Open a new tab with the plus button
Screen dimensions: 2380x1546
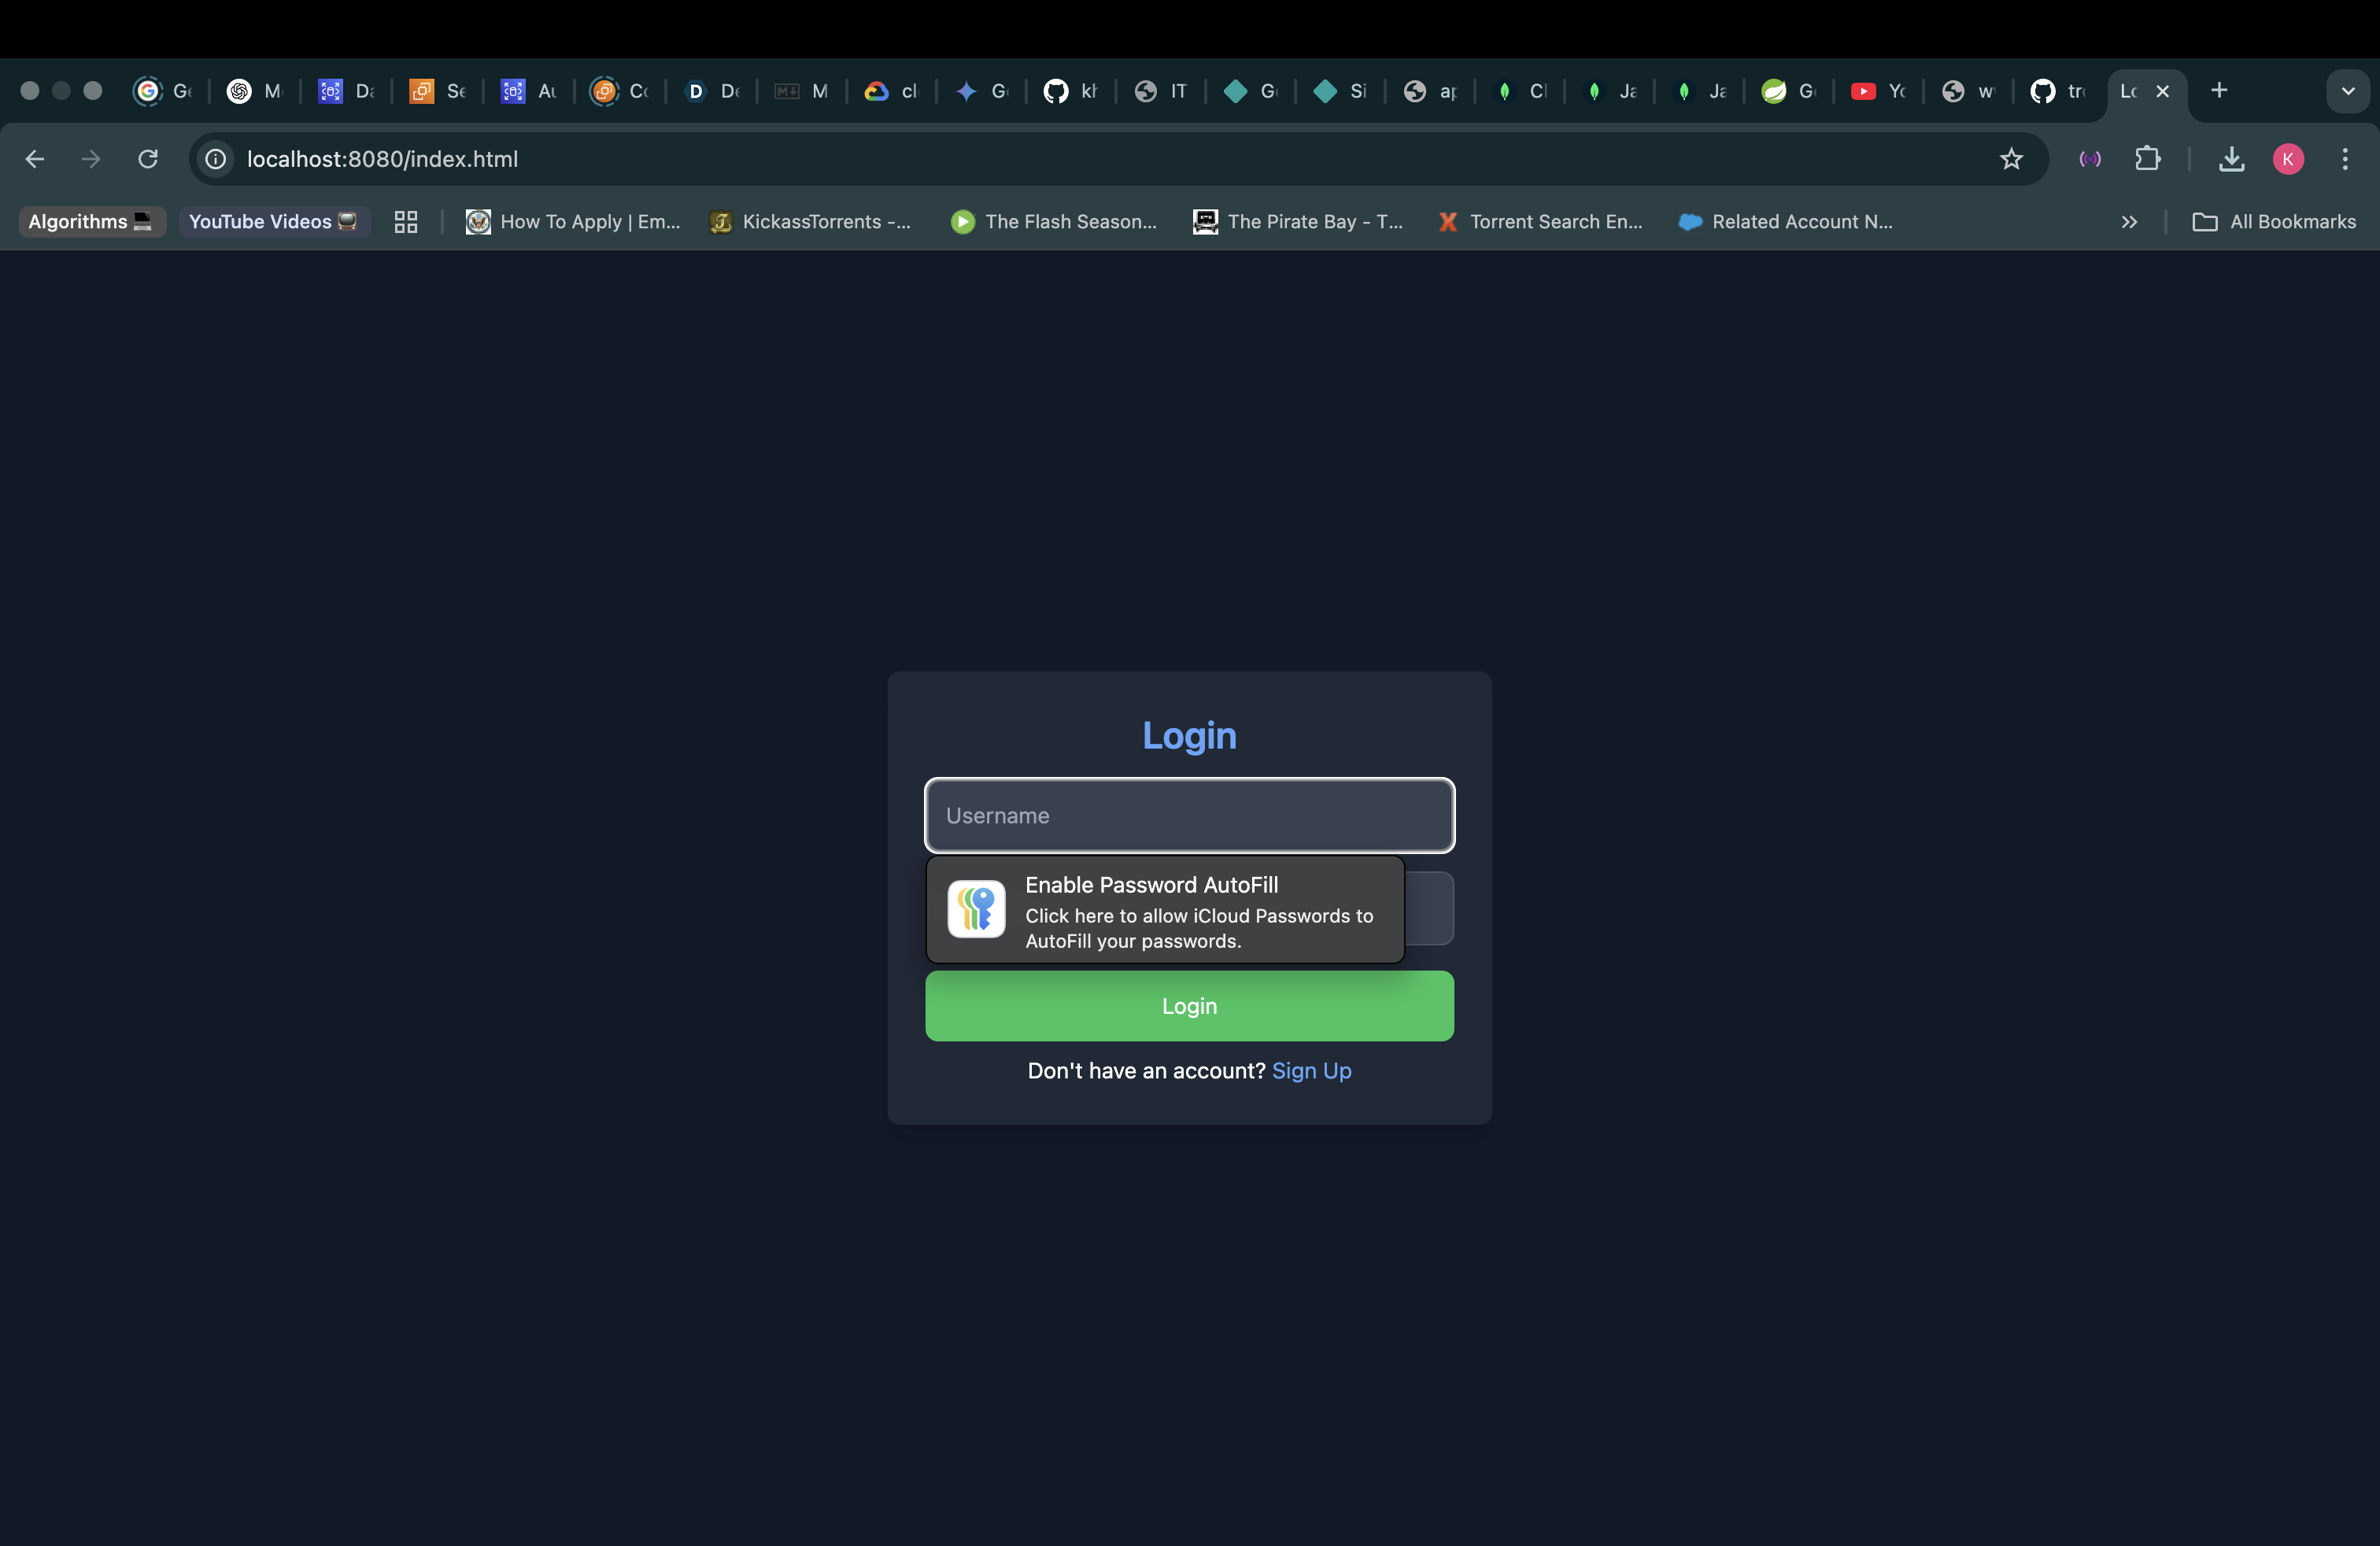pos(2219,91)
